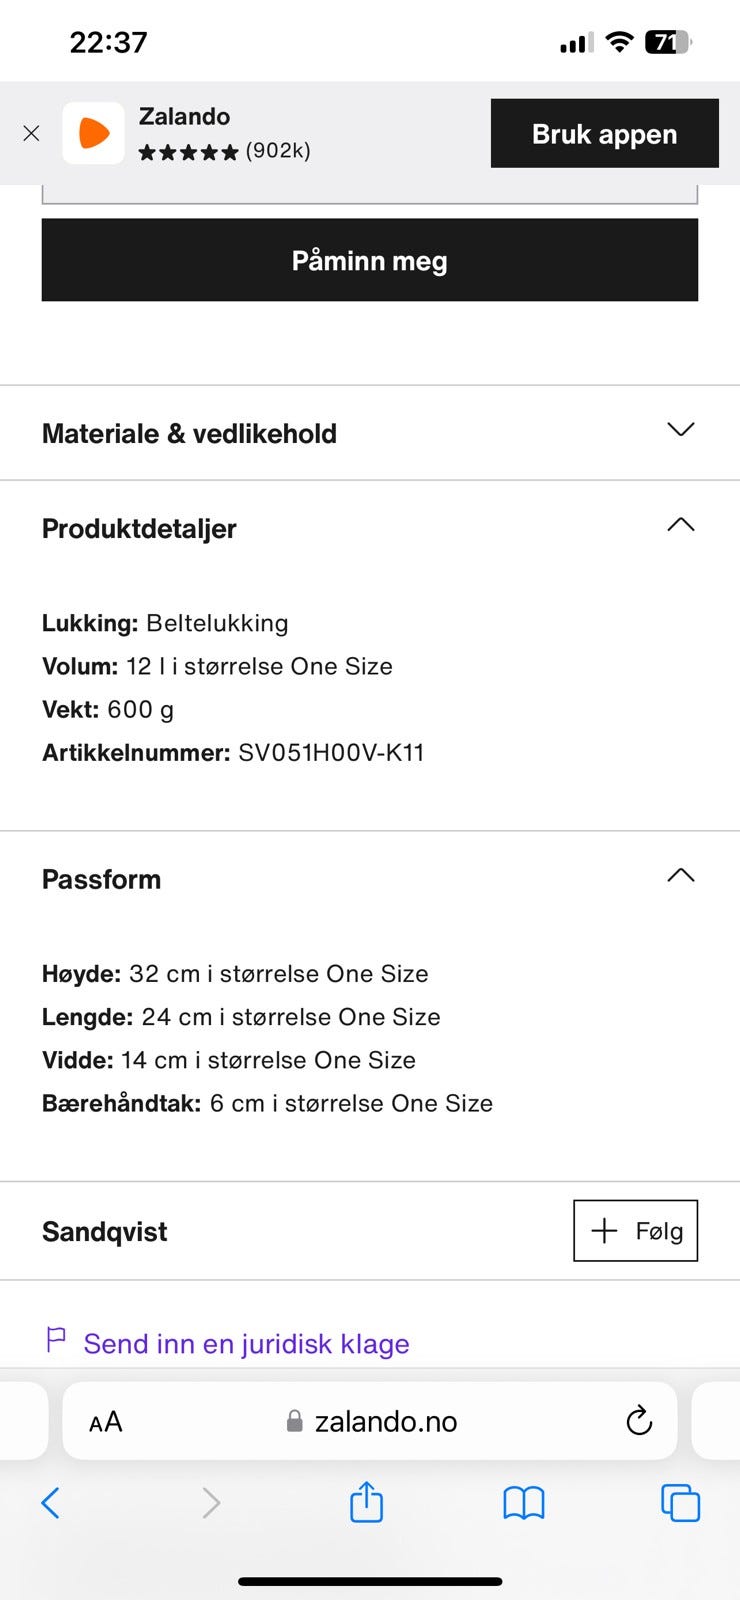Open the Safari share sheet
This screenshot has width=740, height=1600.
(366, 1502)
